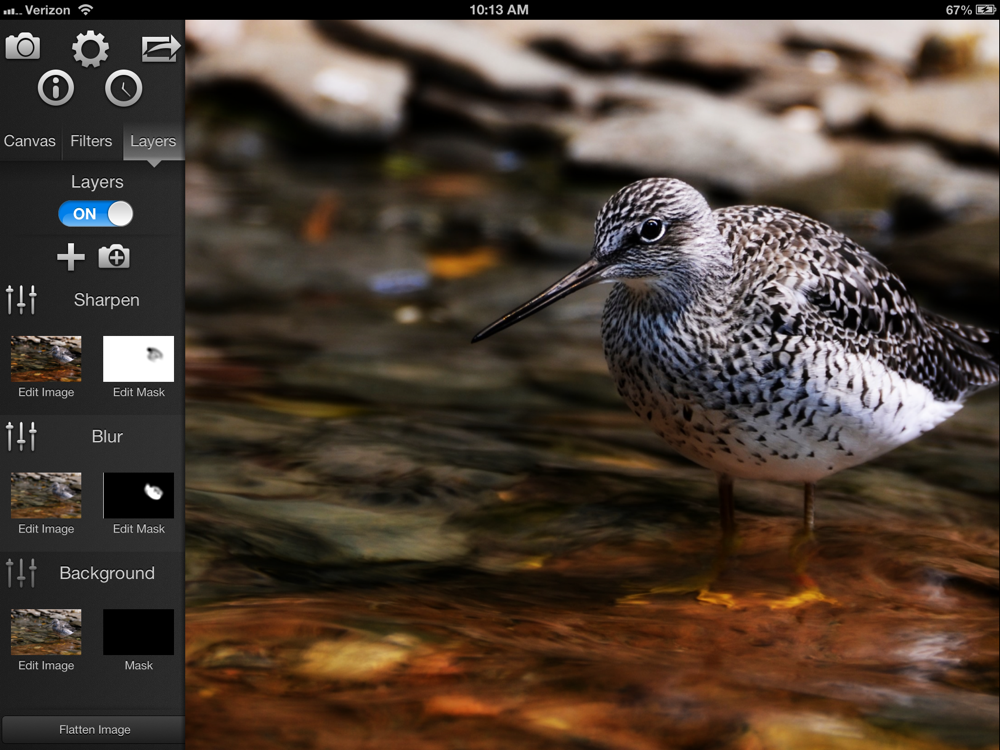Select the Background layer name
This screenshot has height=750, width=1000.
(x=107, y=573)
